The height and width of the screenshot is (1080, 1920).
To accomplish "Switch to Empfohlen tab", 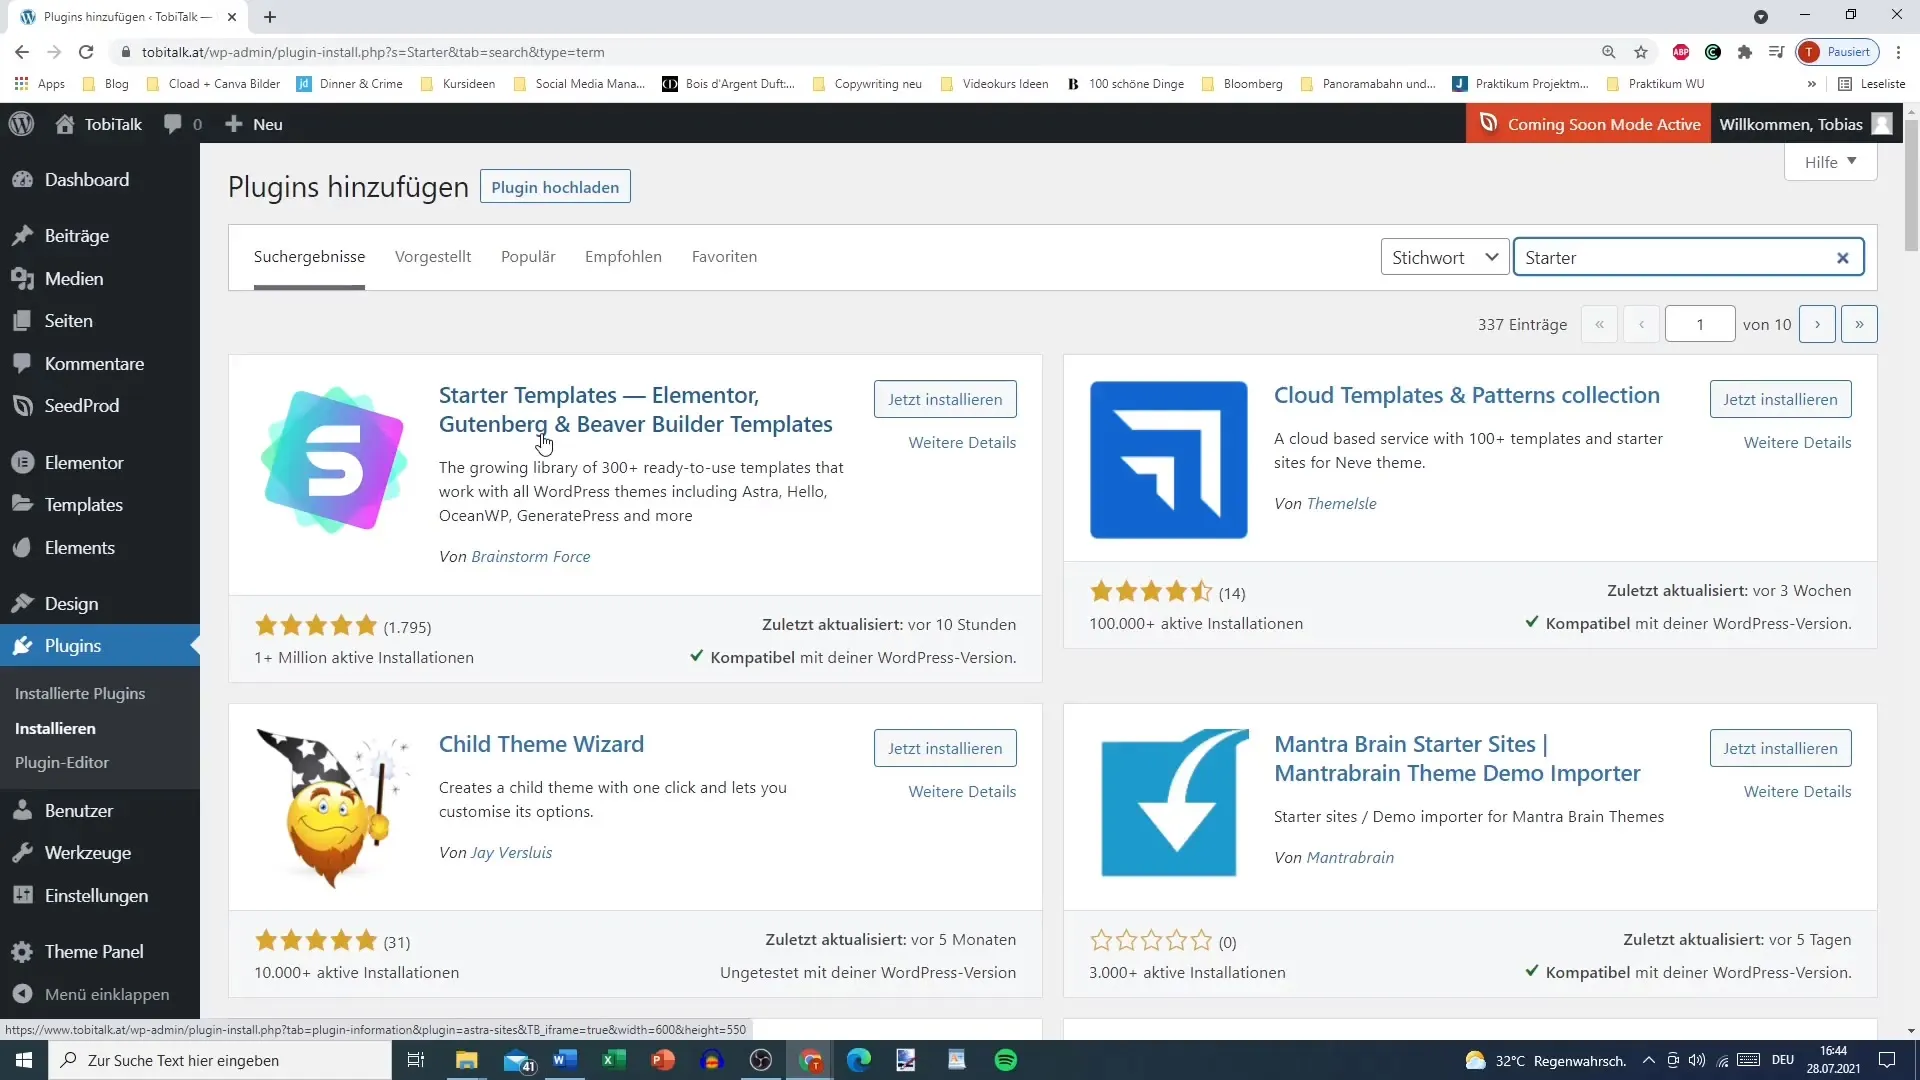I will 623,257.
